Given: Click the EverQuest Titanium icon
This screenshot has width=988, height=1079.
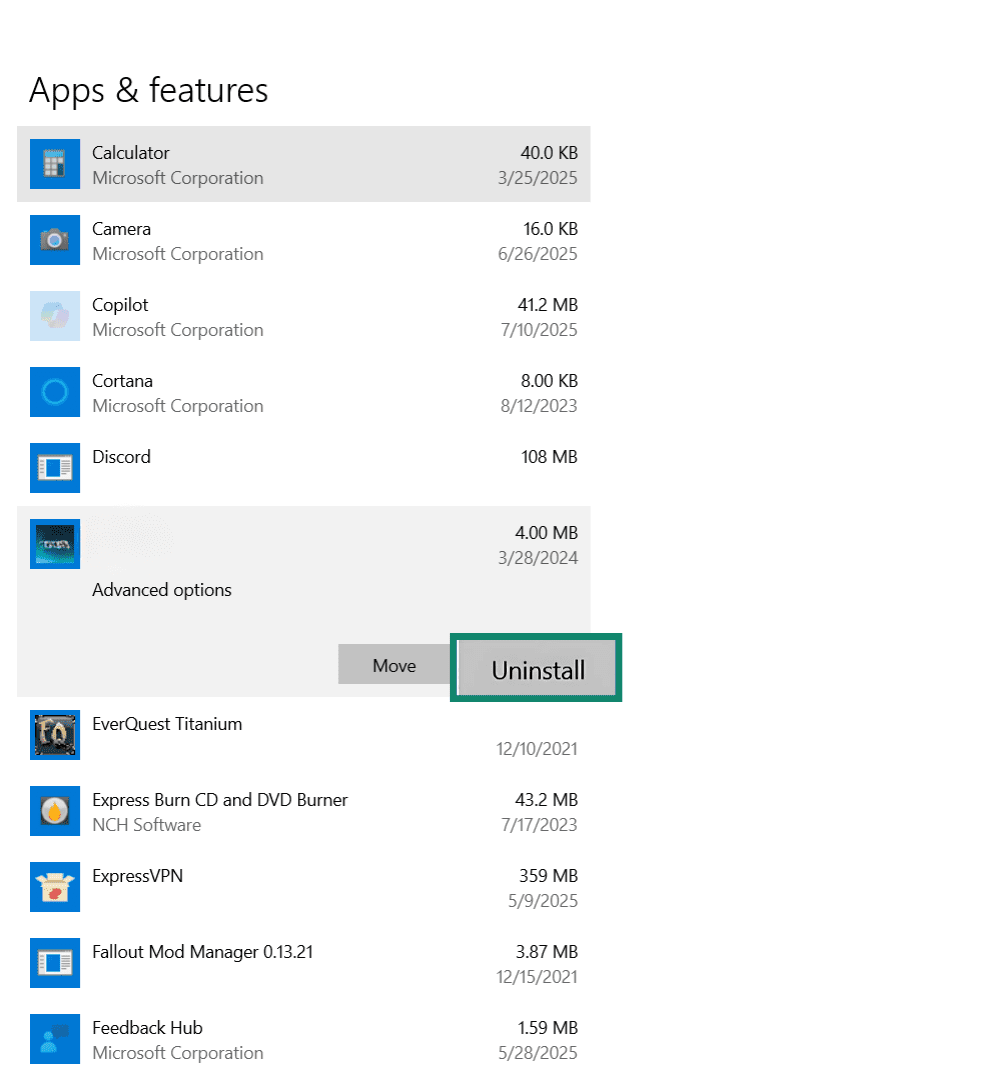Looking at the screenshot, I should click(54, 735).
